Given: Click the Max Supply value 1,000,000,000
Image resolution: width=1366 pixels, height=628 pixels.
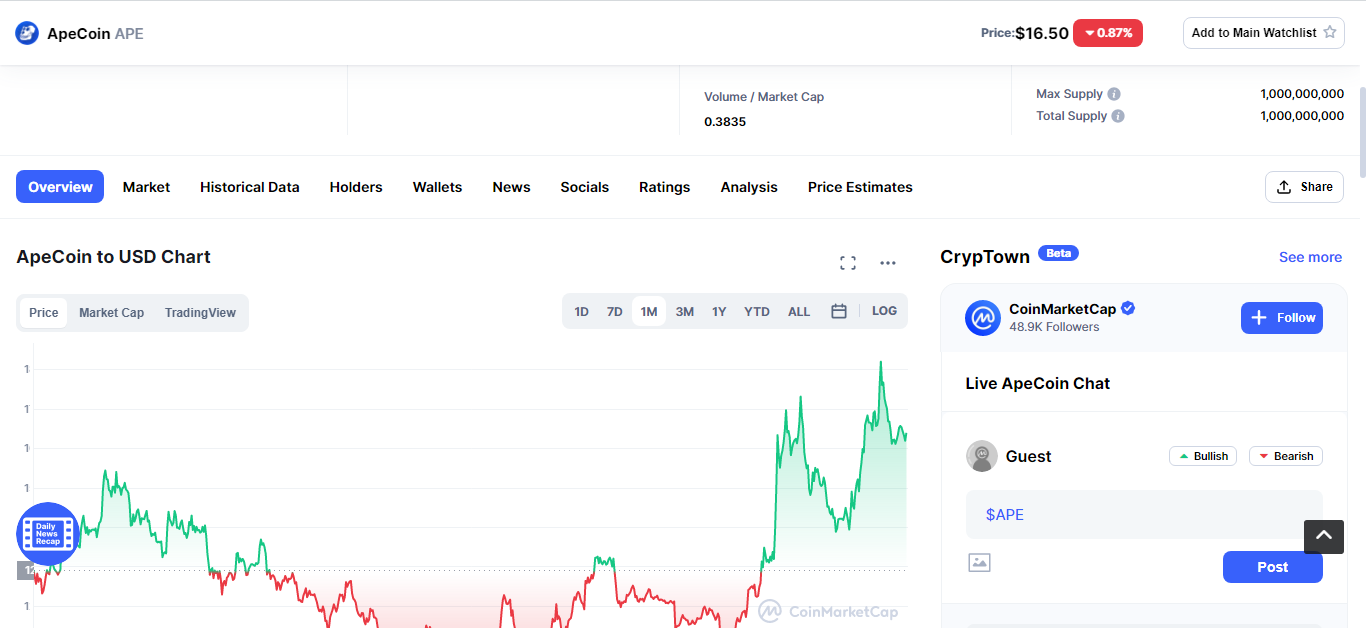Looking at the screenshot, I should (1302, 94).
